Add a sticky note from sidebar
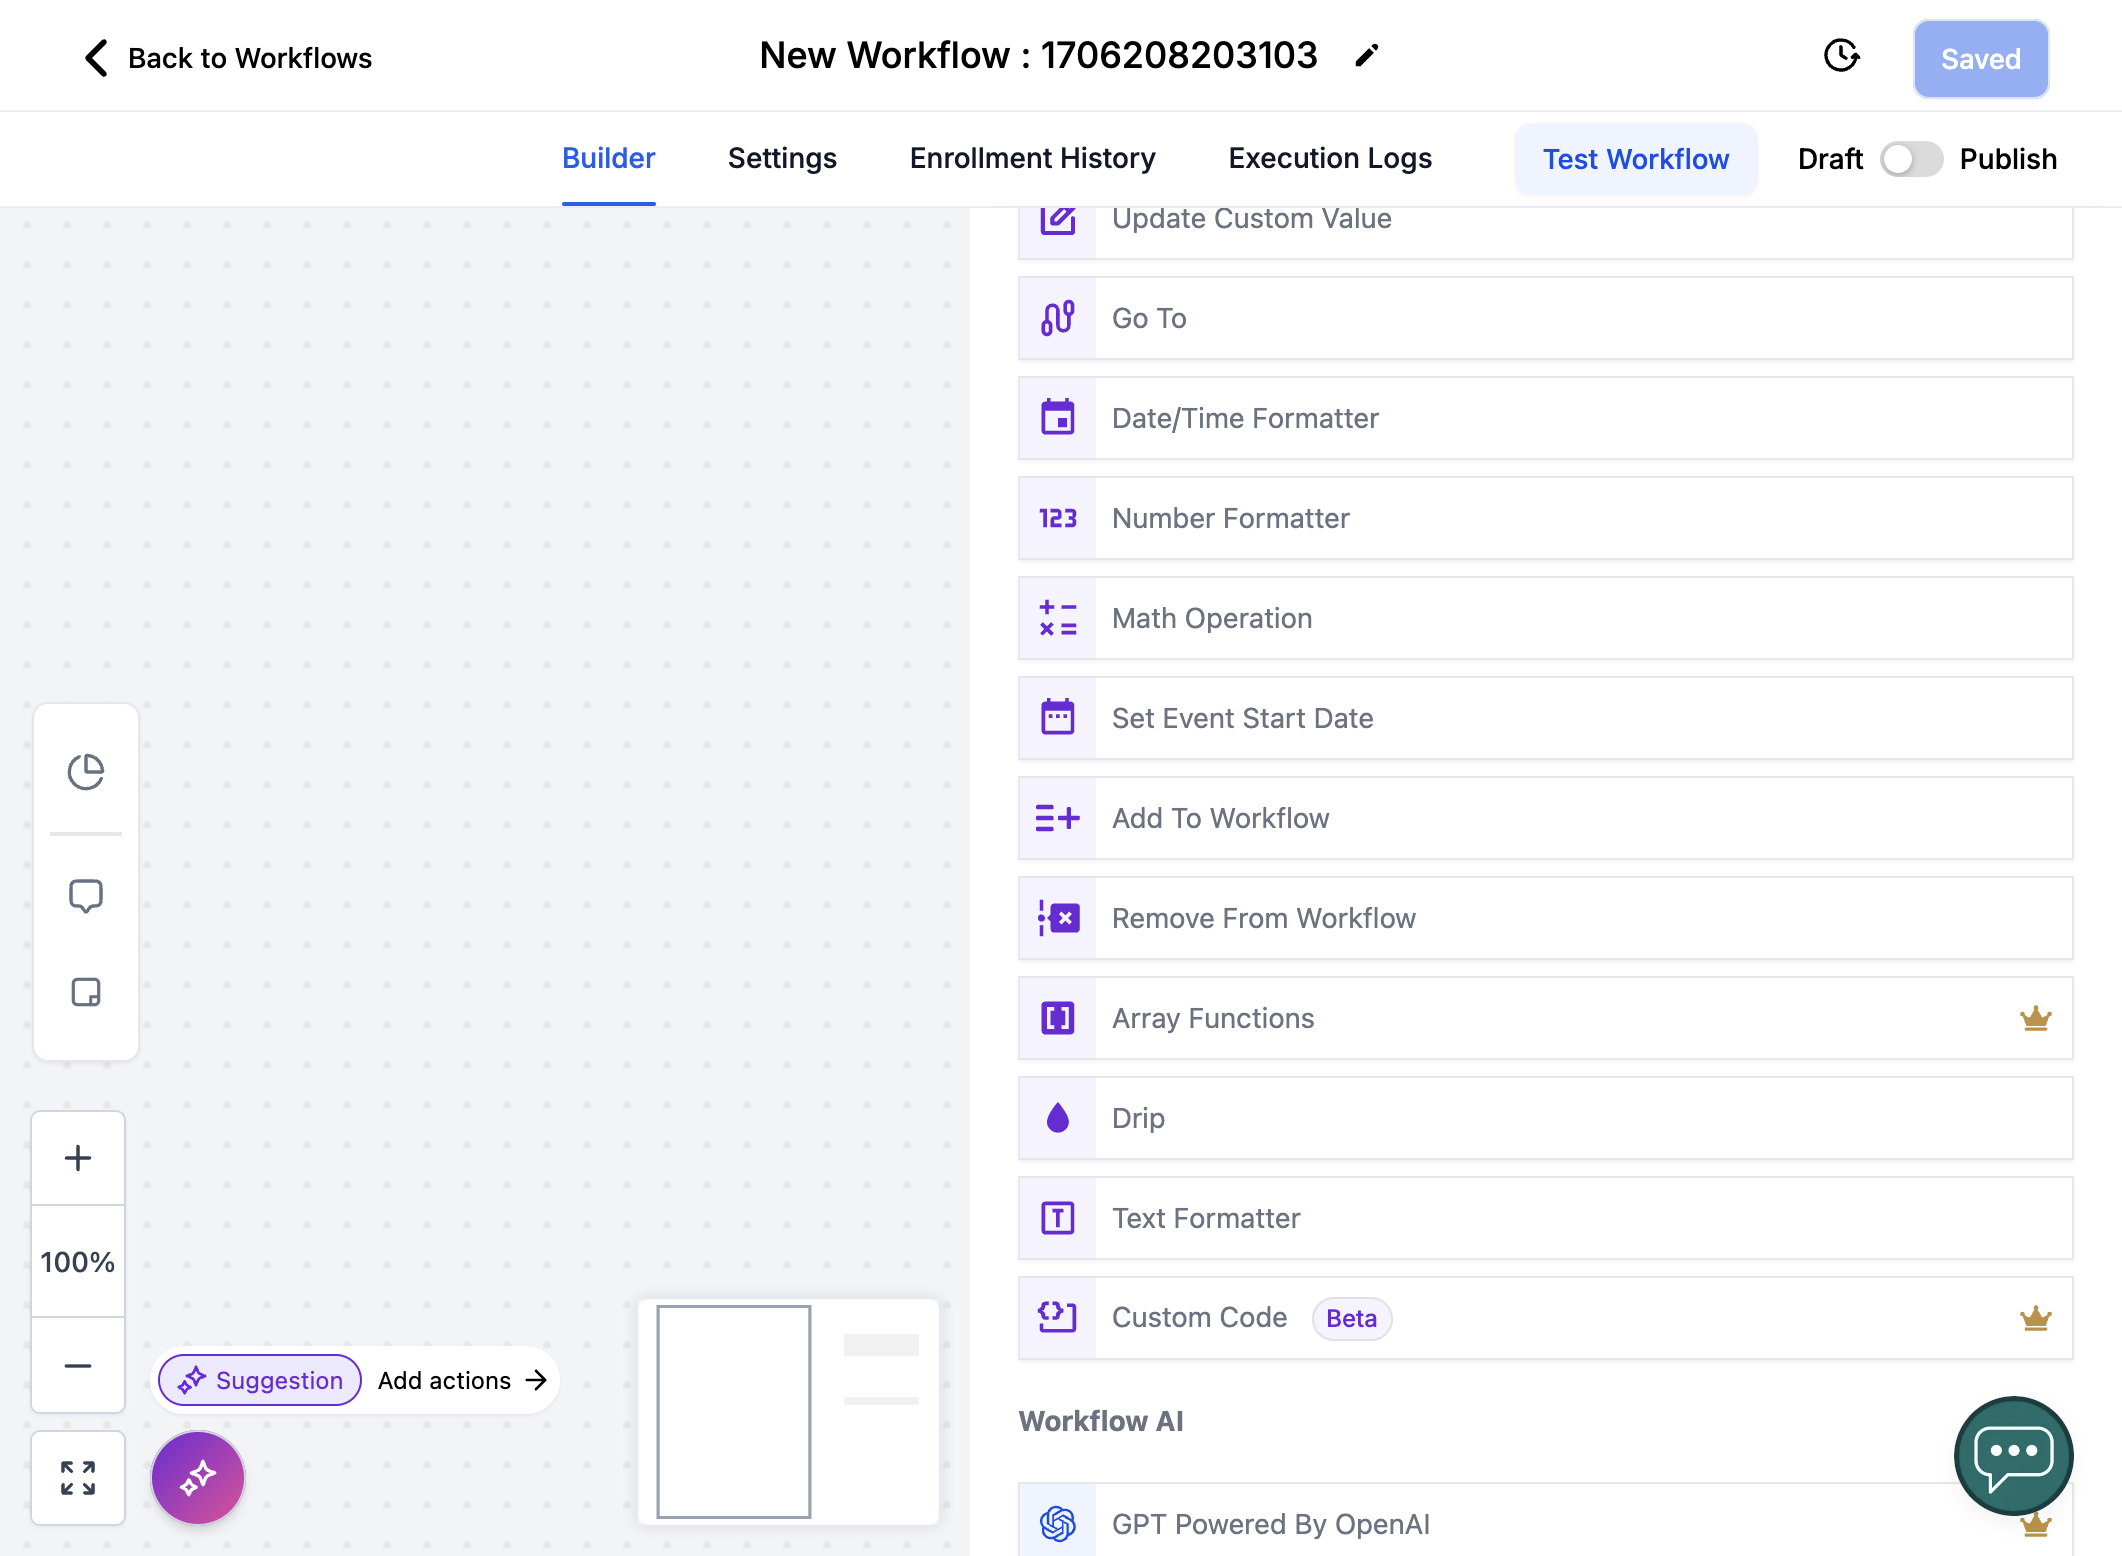Screen dimensions: 2122x1556 click(x=86, y=992)
